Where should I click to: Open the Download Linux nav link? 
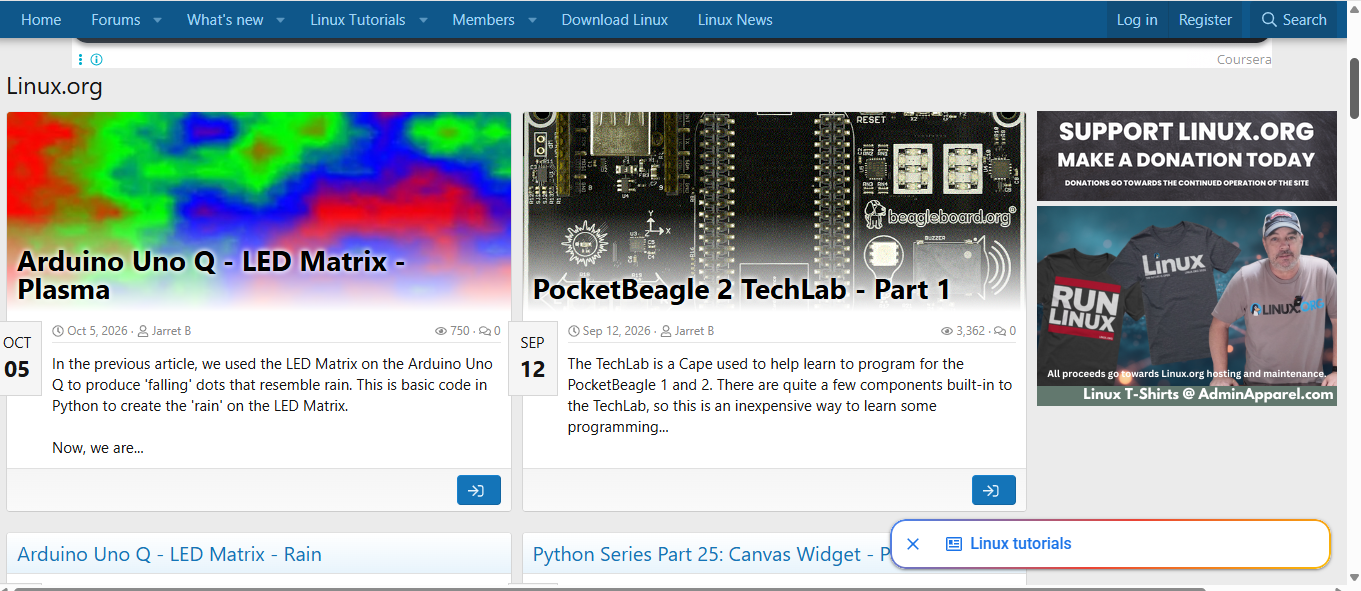coord(615,20)
